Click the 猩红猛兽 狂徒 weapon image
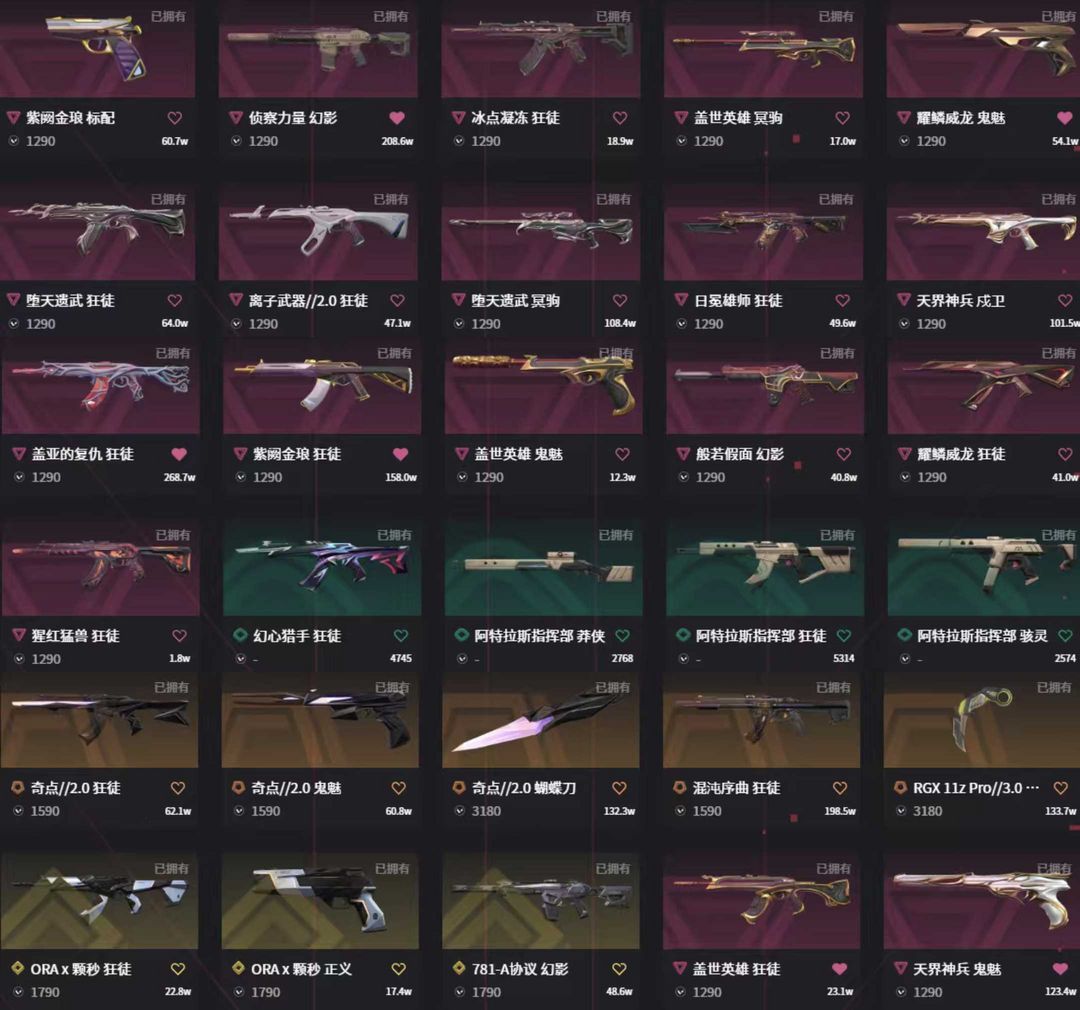The width and height of the screenshot is (1080, 1010). [101, 569]
